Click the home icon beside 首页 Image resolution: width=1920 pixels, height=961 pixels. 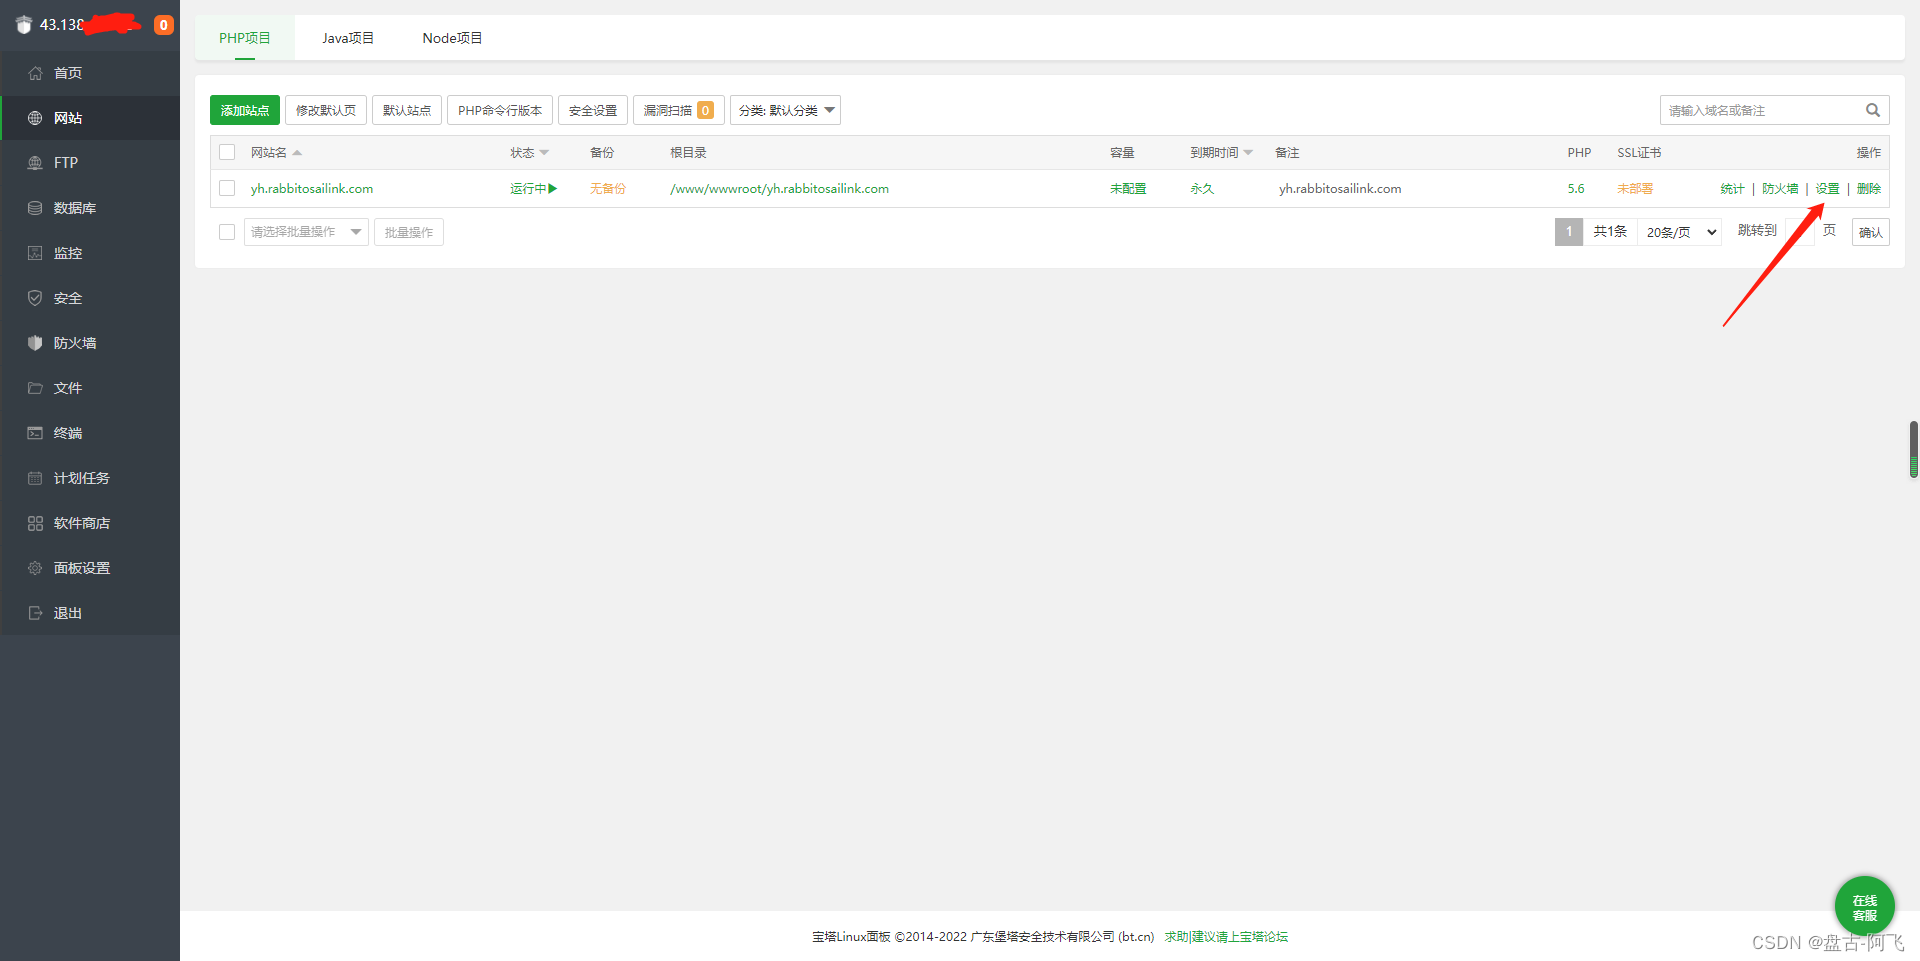tap(35, 73)
